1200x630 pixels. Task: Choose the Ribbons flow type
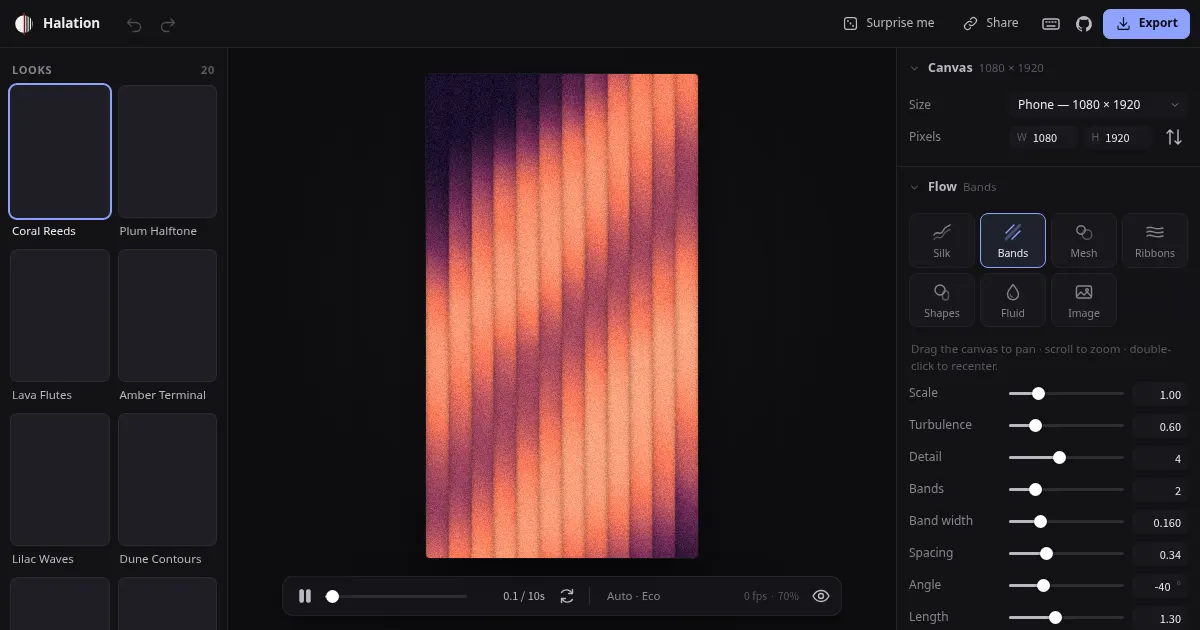click(1155, 240)
